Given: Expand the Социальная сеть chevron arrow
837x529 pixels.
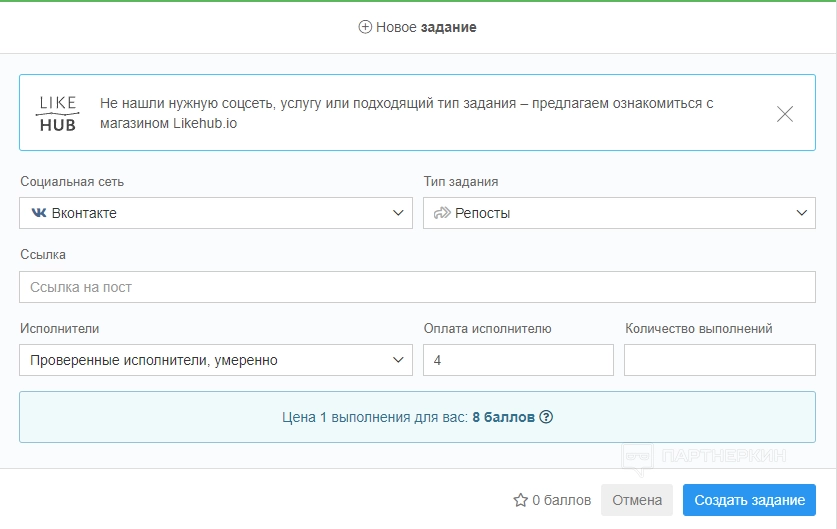Looking at the screenshot, I should coord(398,213).
